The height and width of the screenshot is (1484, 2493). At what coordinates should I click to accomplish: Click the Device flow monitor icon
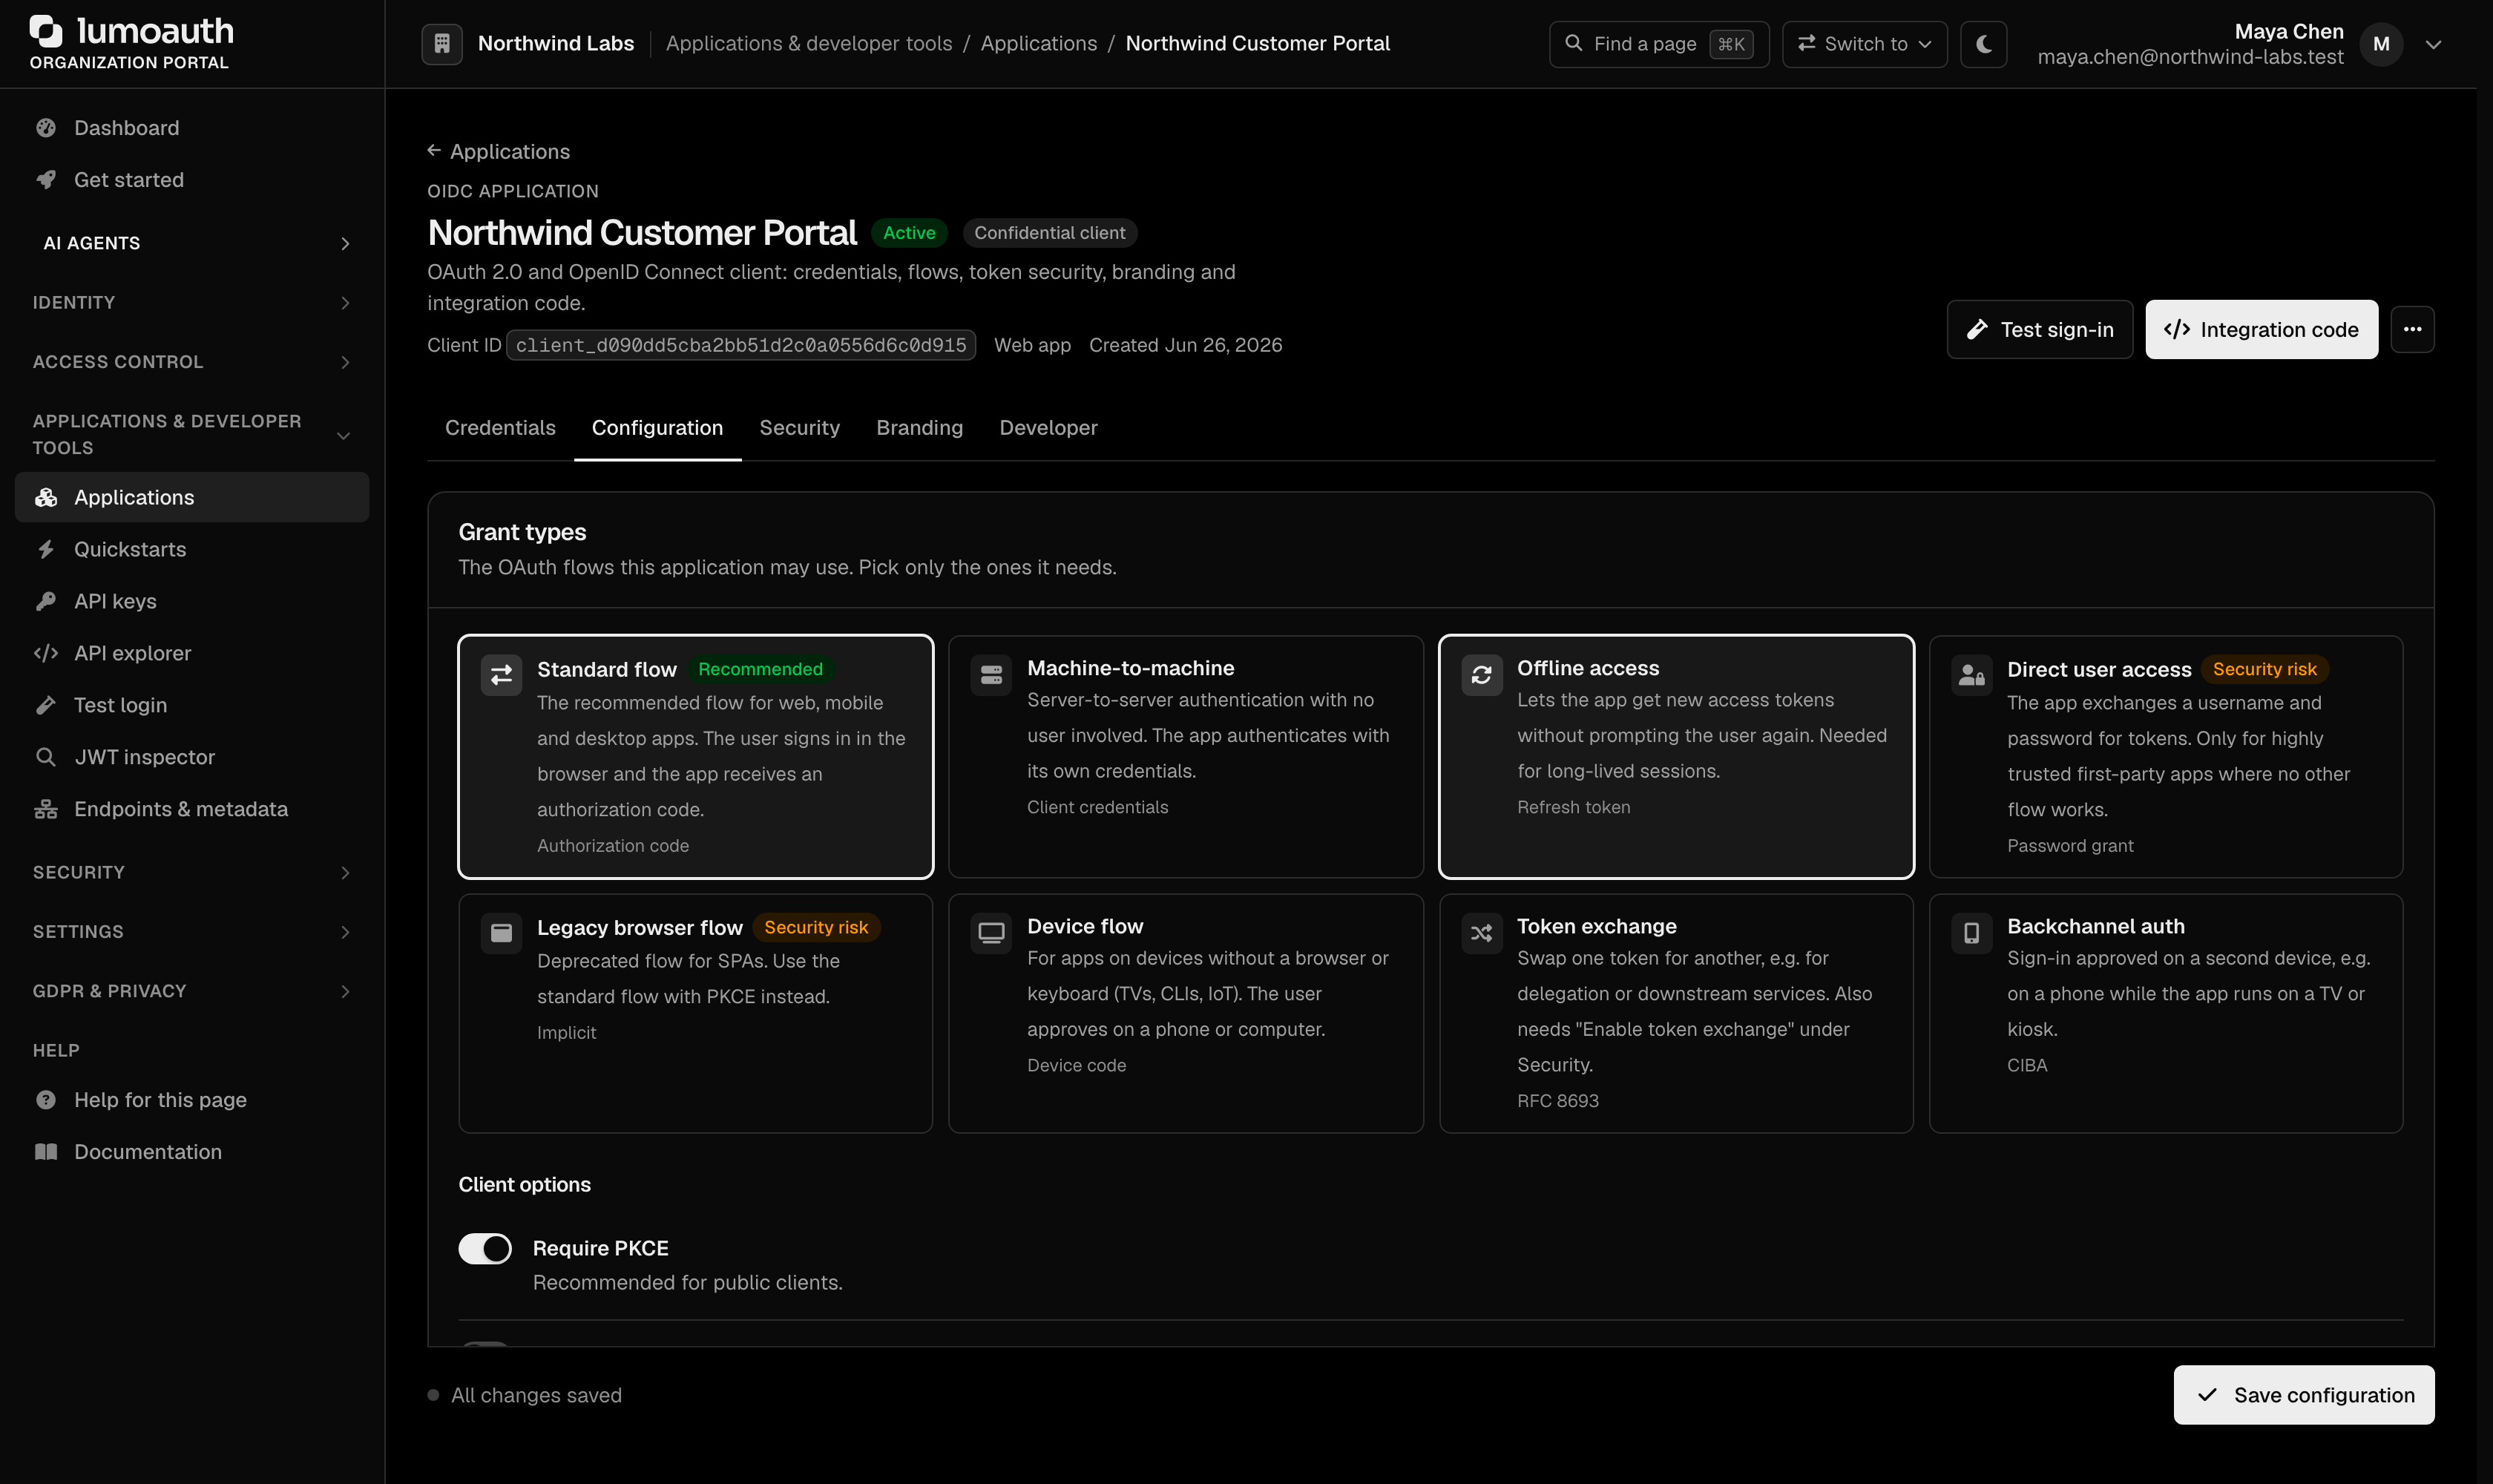pos(991,933)
